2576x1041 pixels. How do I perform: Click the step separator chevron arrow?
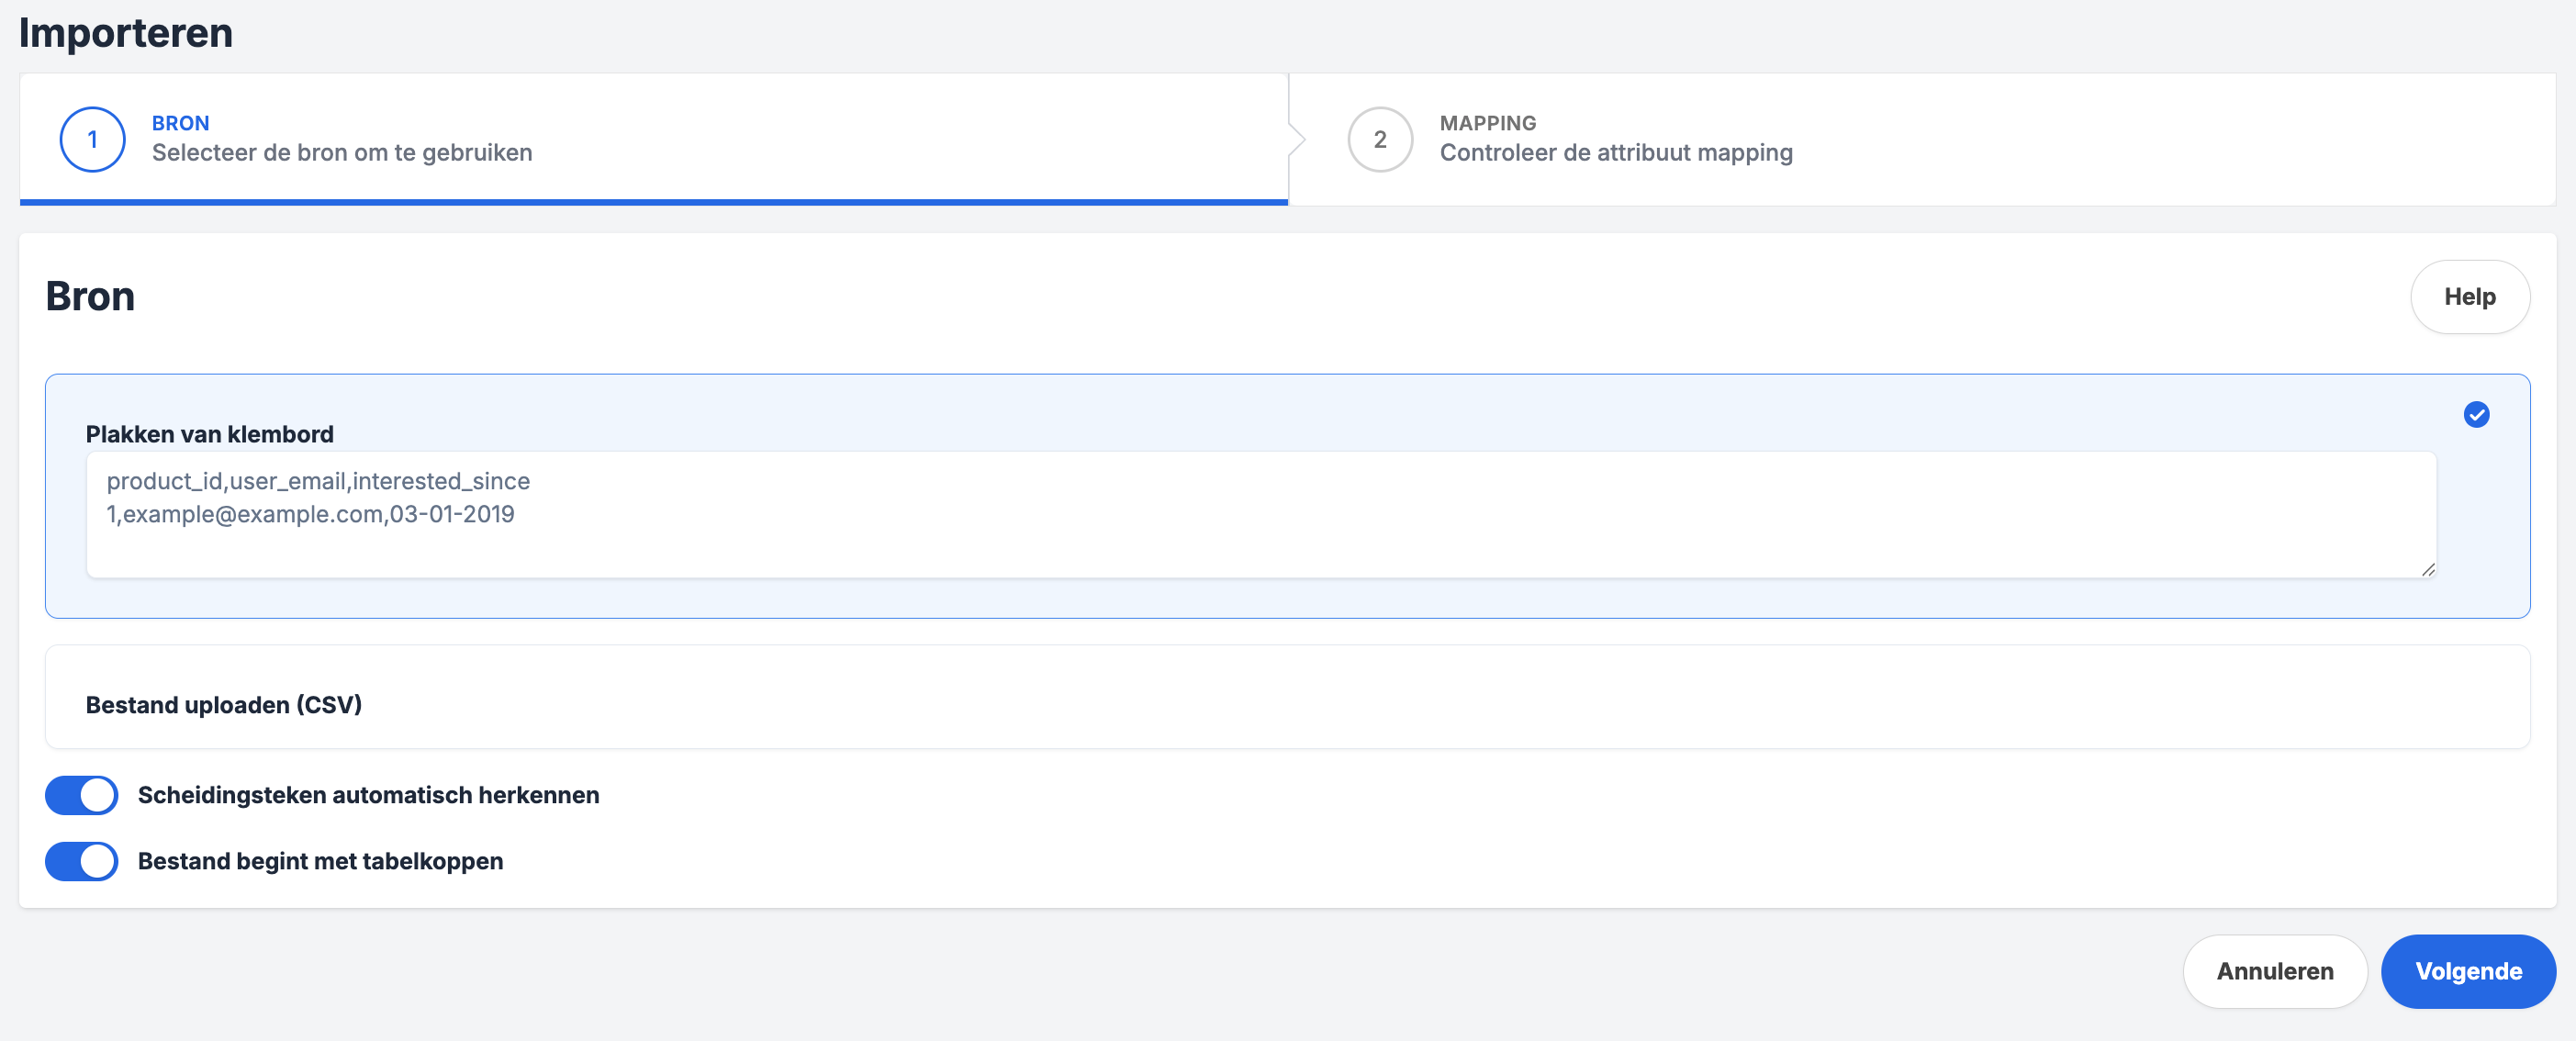click(1297, 139)
